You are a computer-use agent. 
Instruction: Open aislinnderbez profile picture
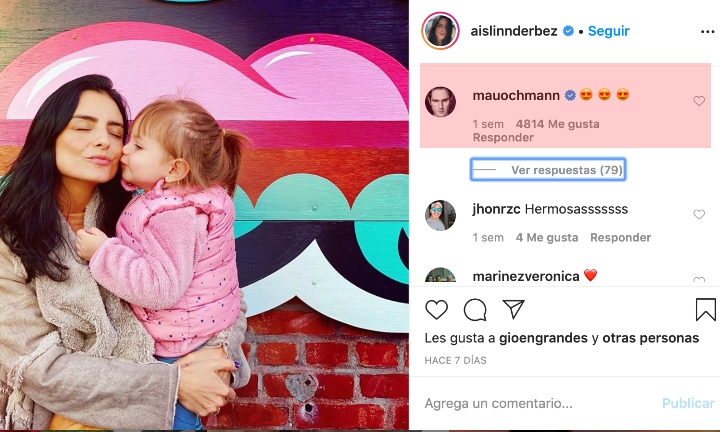pyautogui.click(x=440, y=31)
